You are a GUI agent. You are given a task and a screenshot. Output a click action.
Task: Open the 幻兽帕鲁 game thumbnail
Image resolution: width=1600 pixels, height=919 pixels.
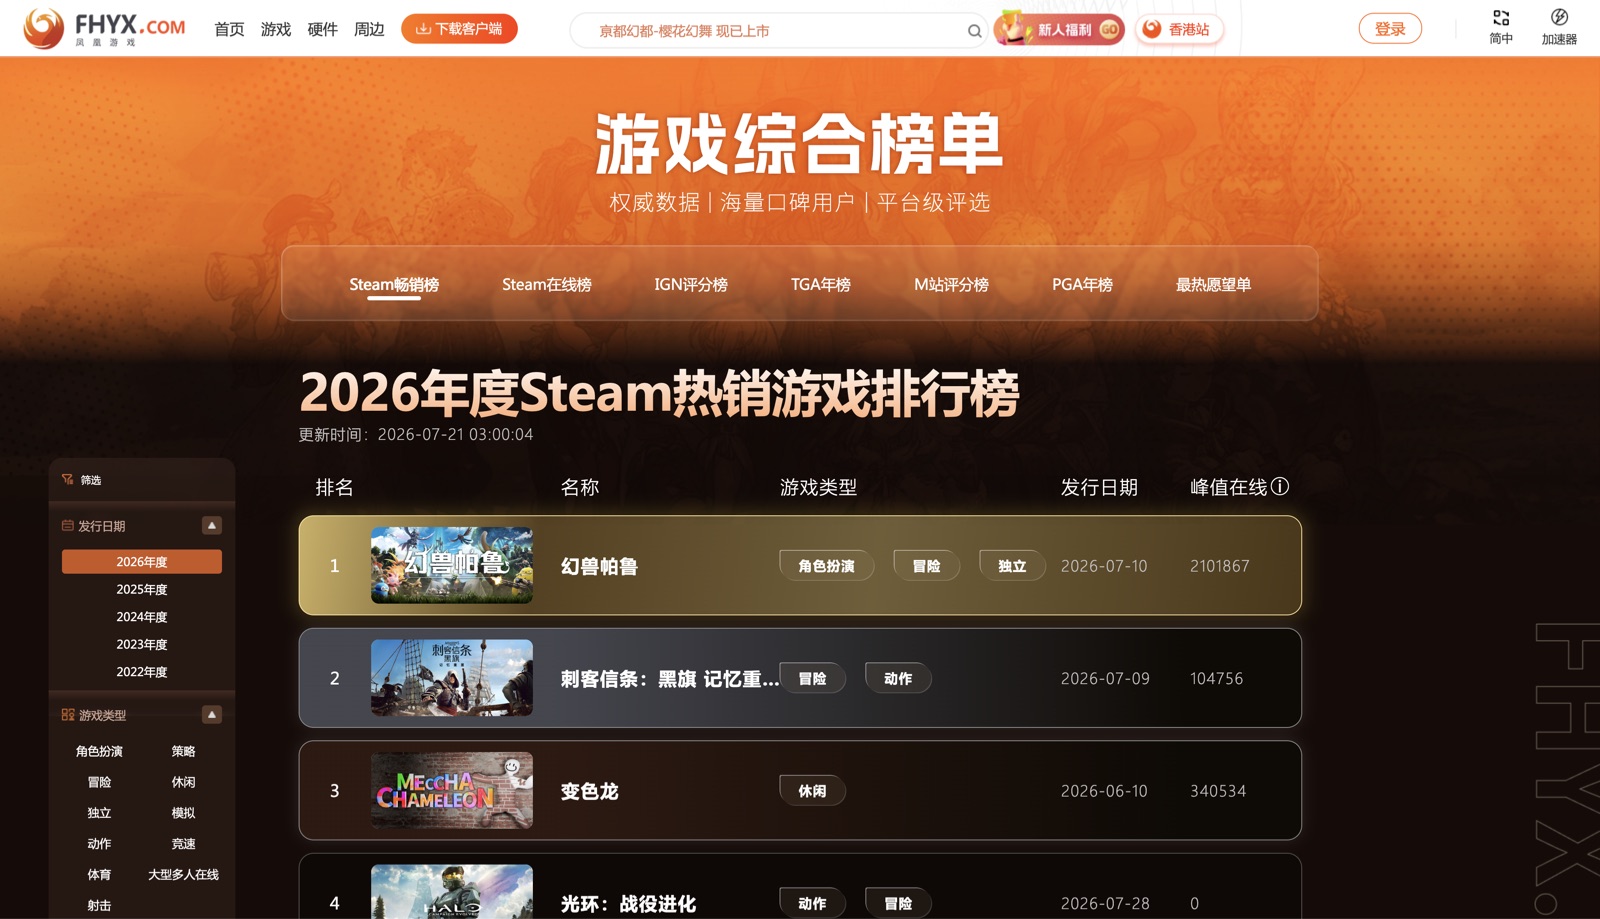pyautogui.click(x=452, y=565)
